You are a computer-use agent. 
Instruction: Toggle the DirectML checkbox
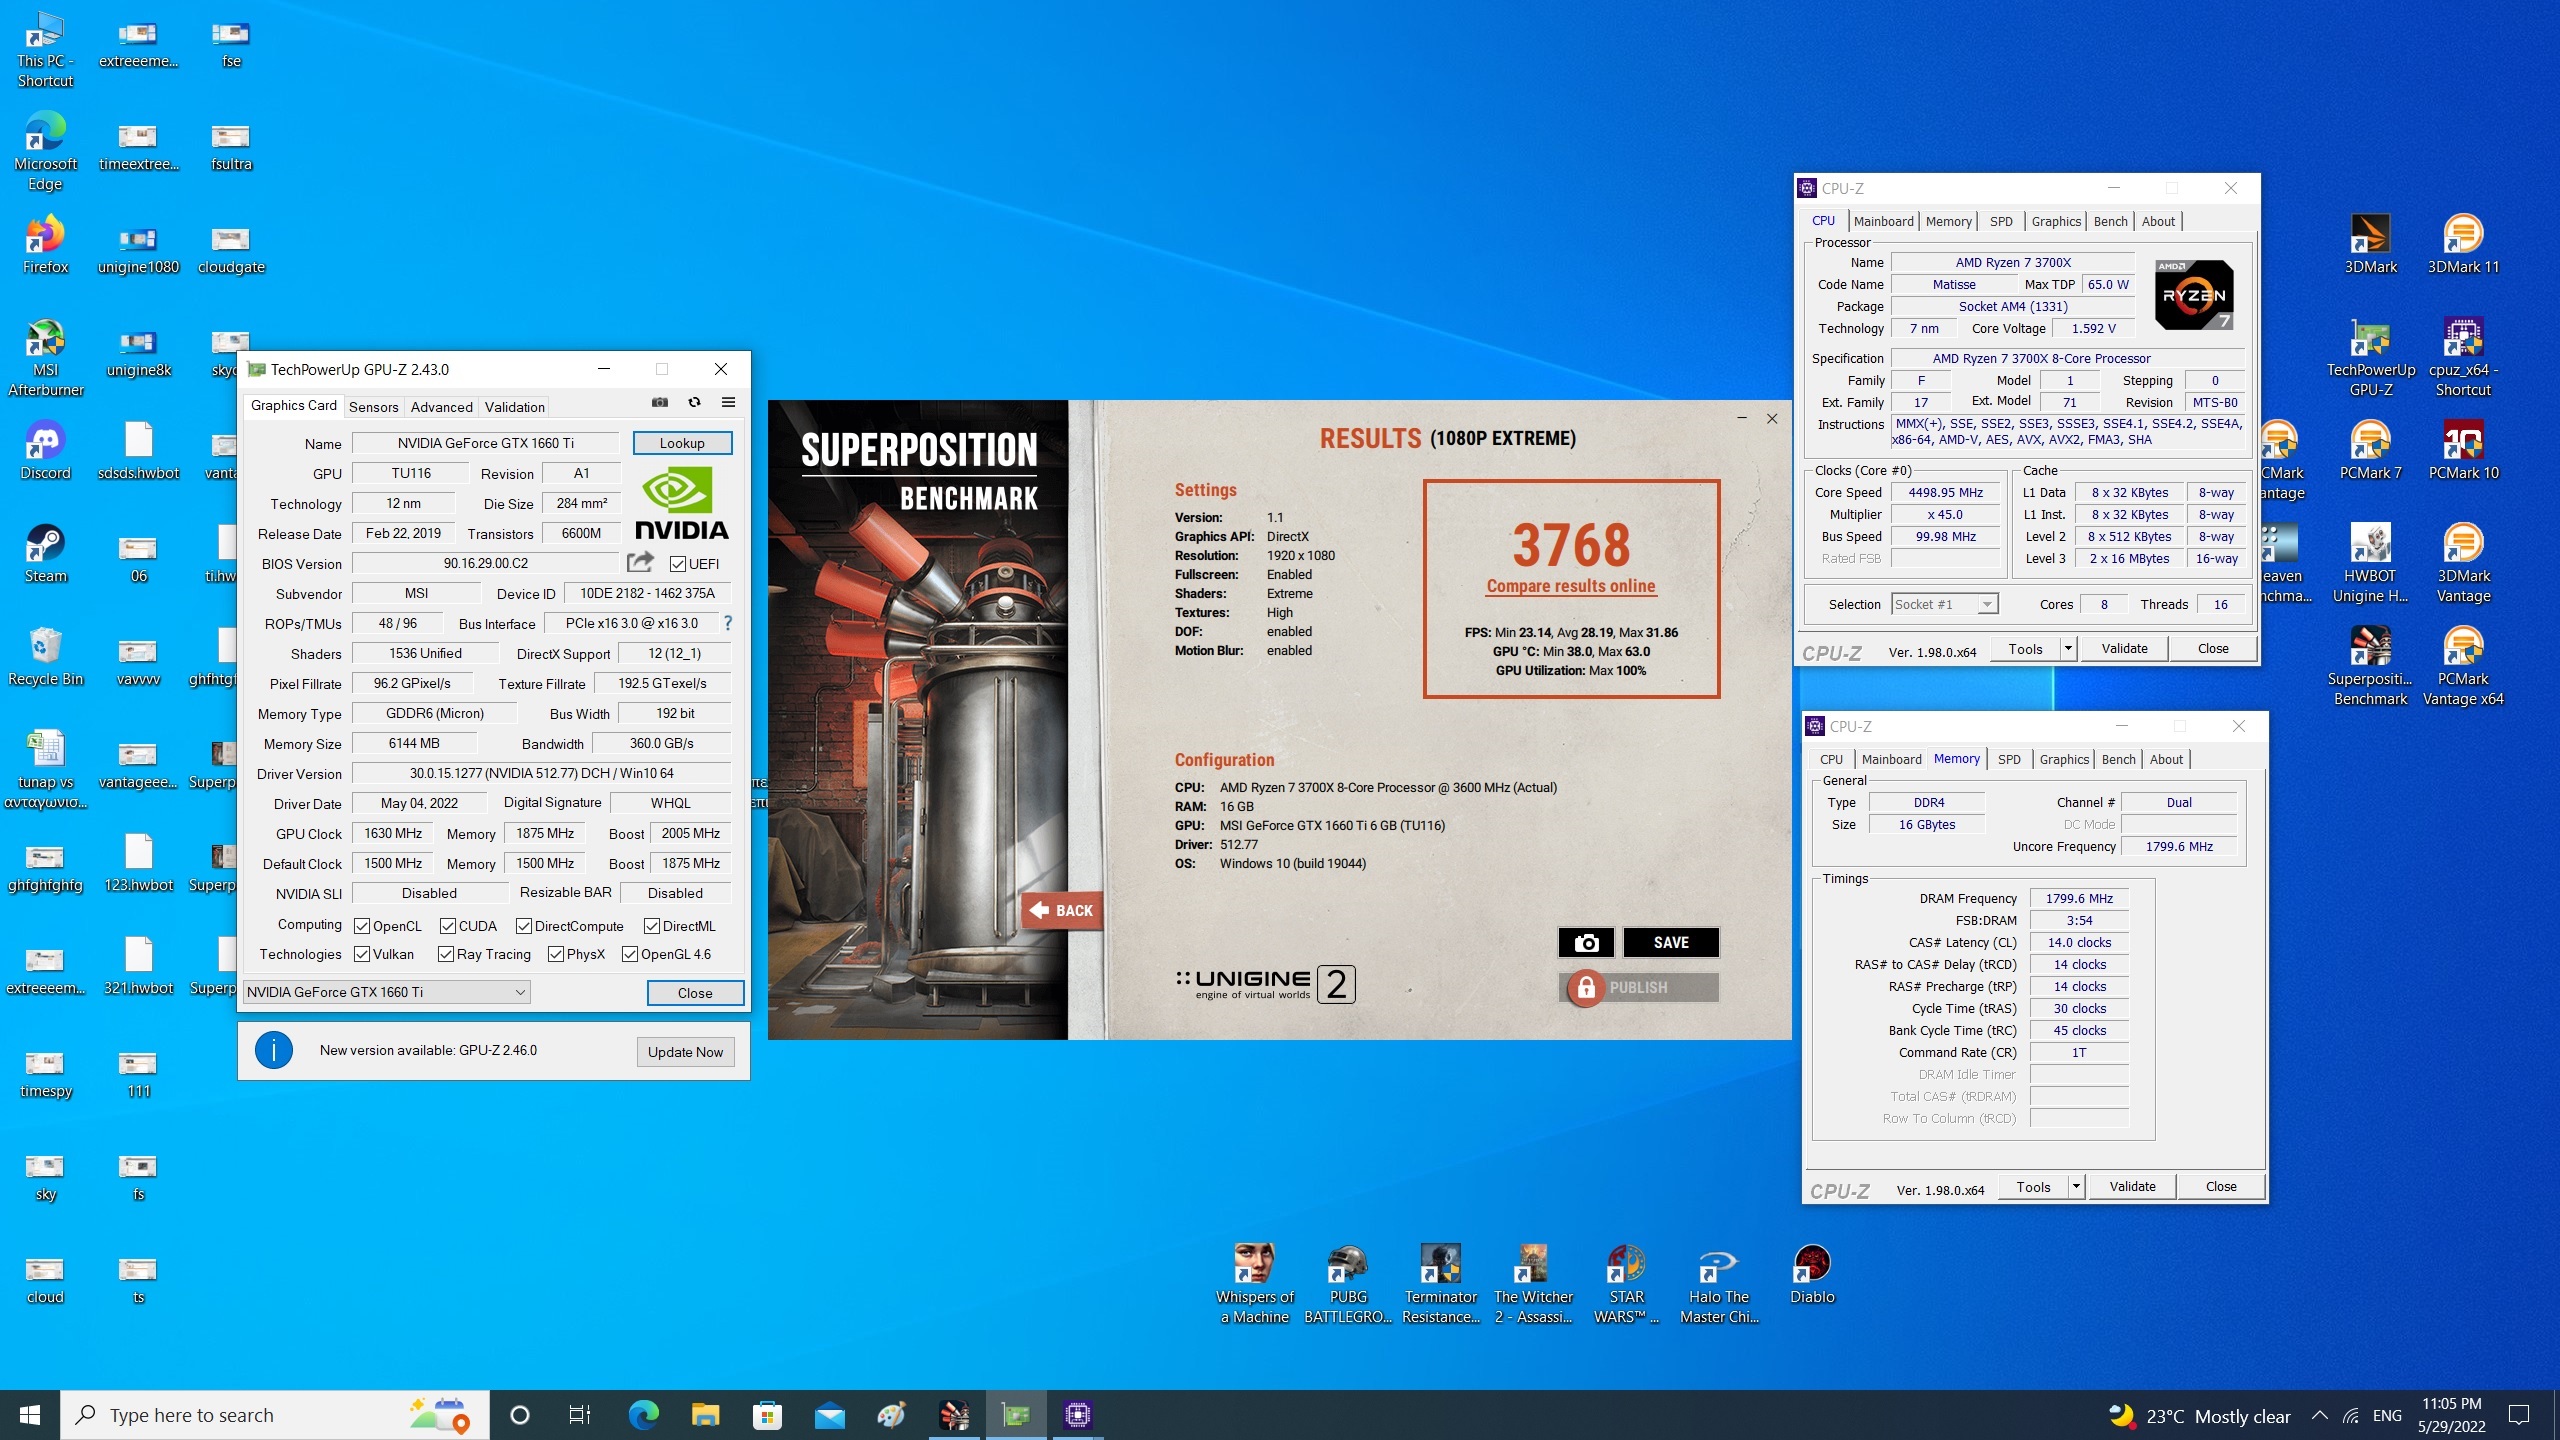click(x=651, y=926)
